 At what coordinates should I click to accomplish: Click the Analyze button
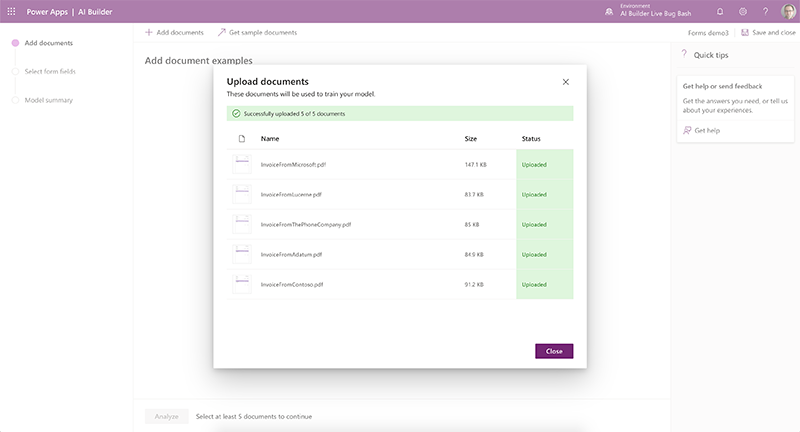tap(166, 417)
